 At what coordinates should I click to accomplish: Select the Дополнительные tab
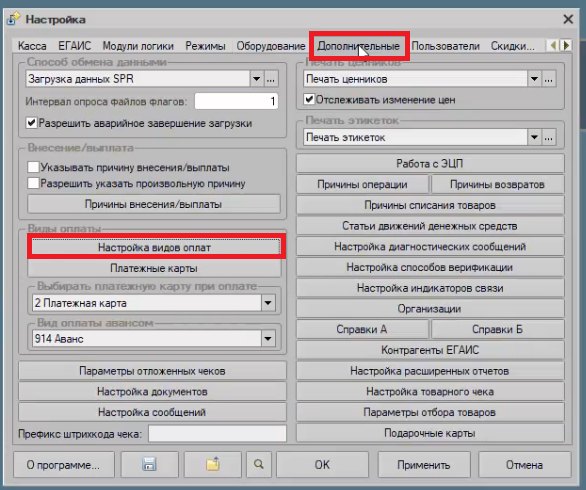click(359, 46)
